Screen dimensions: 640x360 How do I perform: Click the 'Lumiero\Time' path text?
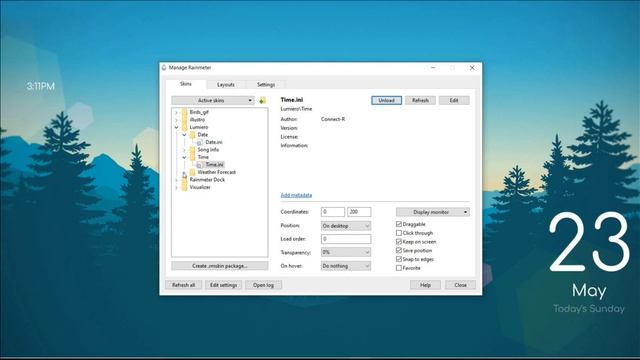point(296,109)
